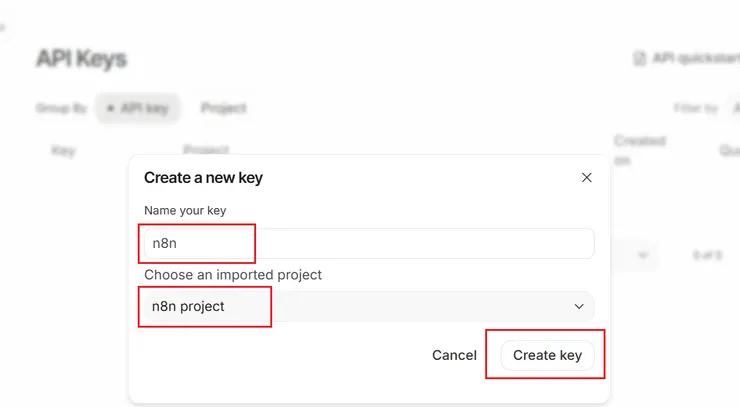Click the document icon beside API quickstart
The width and height of the screenshot is (740, 407).
[640, 59]
